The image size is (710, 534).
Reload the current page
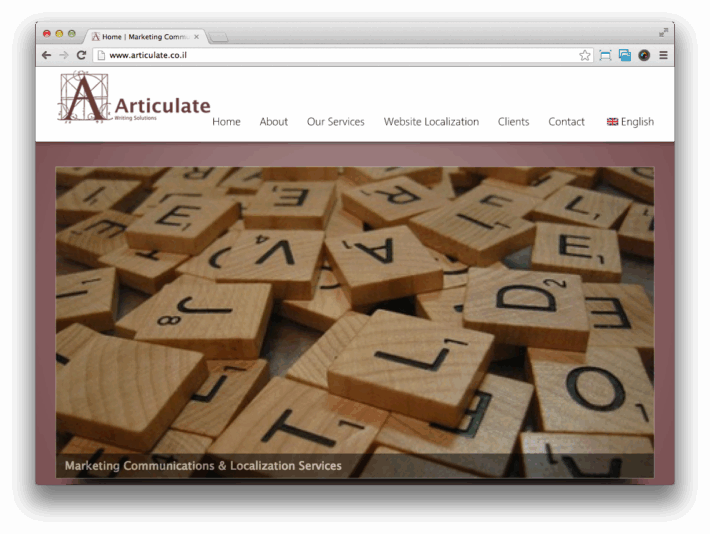(81, 55)
